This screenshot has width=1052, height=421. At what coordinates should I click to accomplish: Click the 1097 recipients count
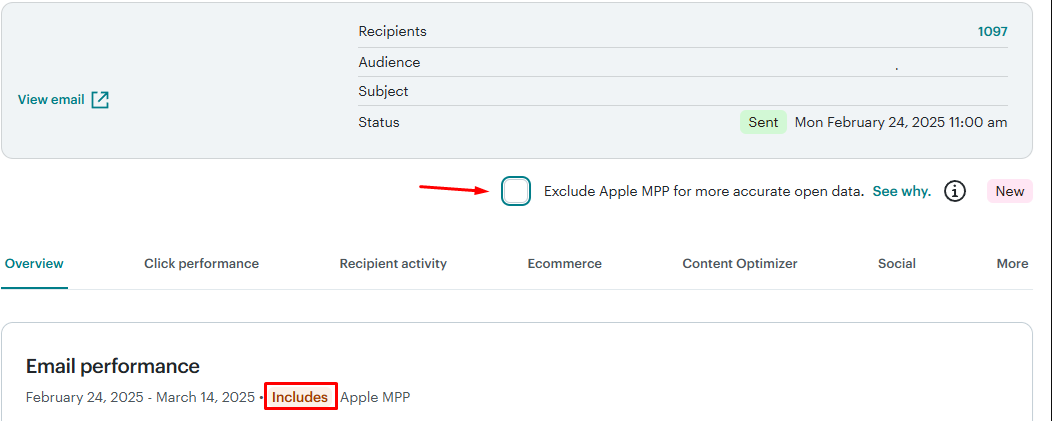click(992, 32)
